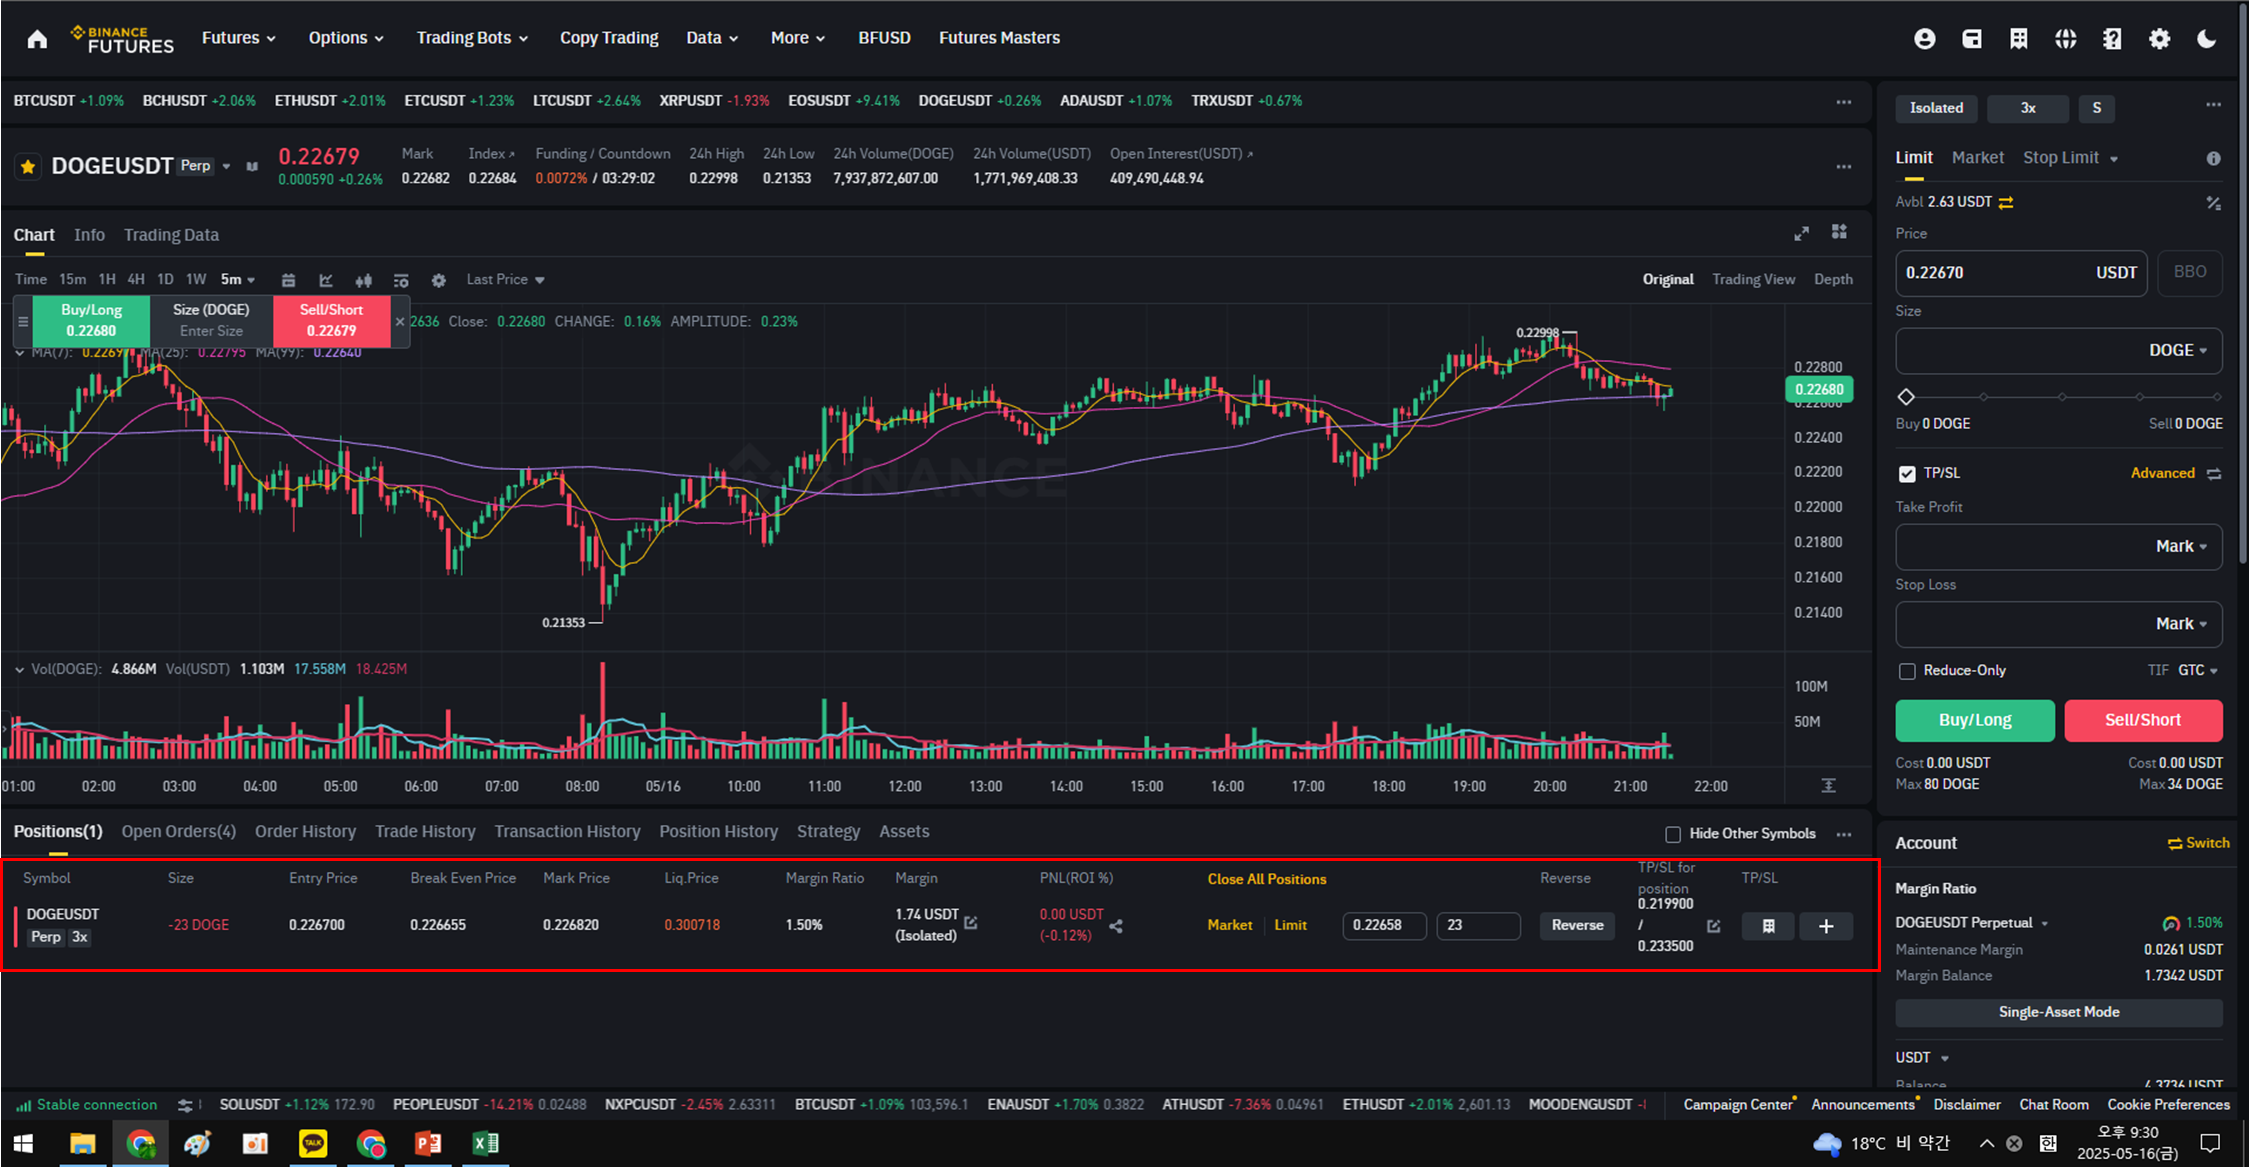Open header settings gear
Image resolution: width=2249 pixels, height=1167 pixels.
tap(2159, 38)
